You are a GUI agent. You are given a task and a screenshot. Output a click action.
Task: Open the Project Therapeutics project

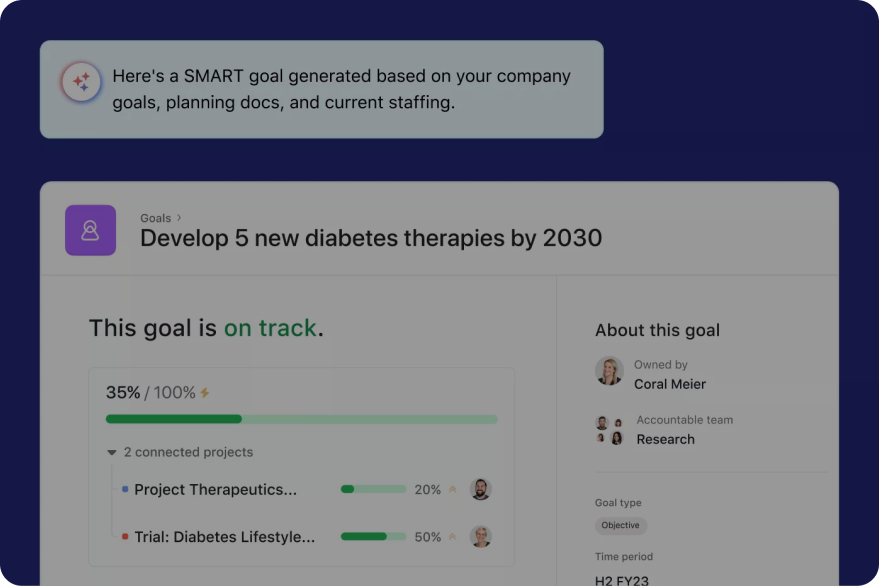[215, 490]
